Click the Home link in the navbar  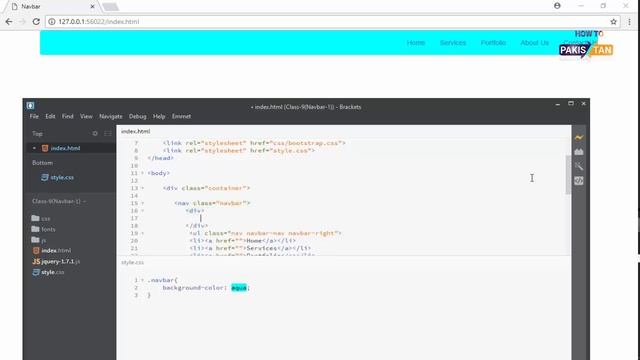click(416, 42)
